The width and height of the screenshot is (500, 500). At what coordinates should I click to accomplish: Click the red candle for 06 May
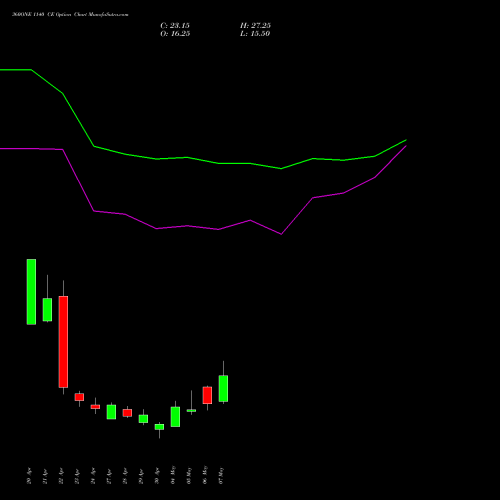207,395
